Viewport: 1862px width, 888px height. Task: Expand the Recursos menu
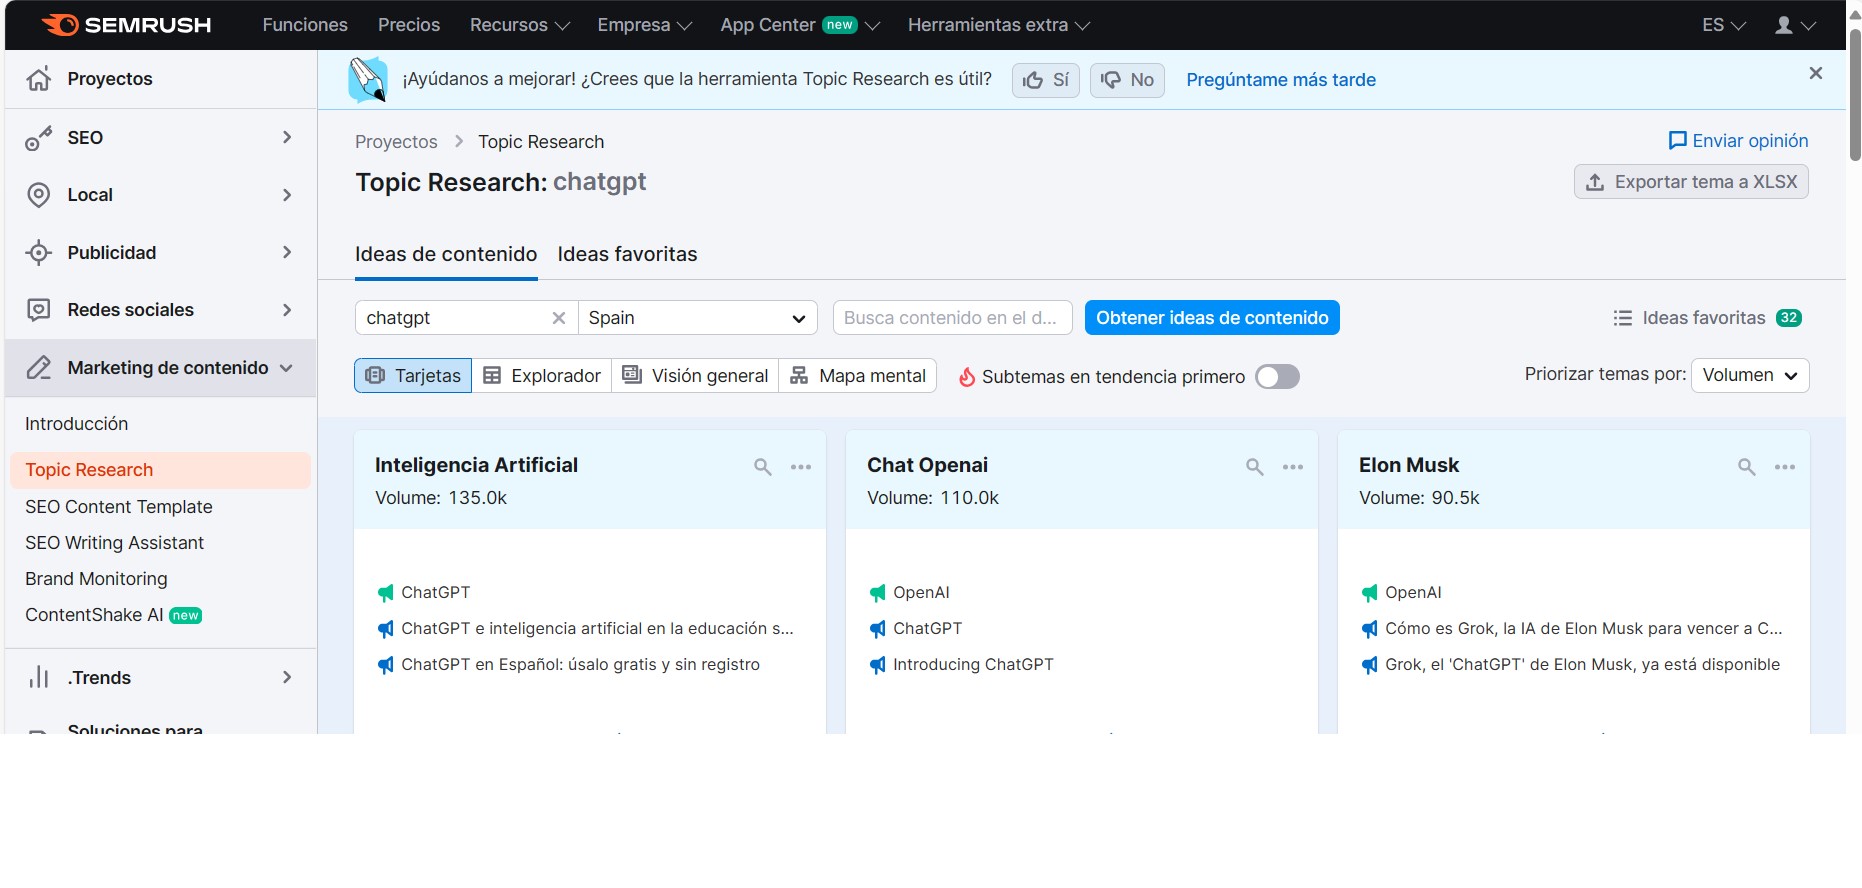[520, 25]
